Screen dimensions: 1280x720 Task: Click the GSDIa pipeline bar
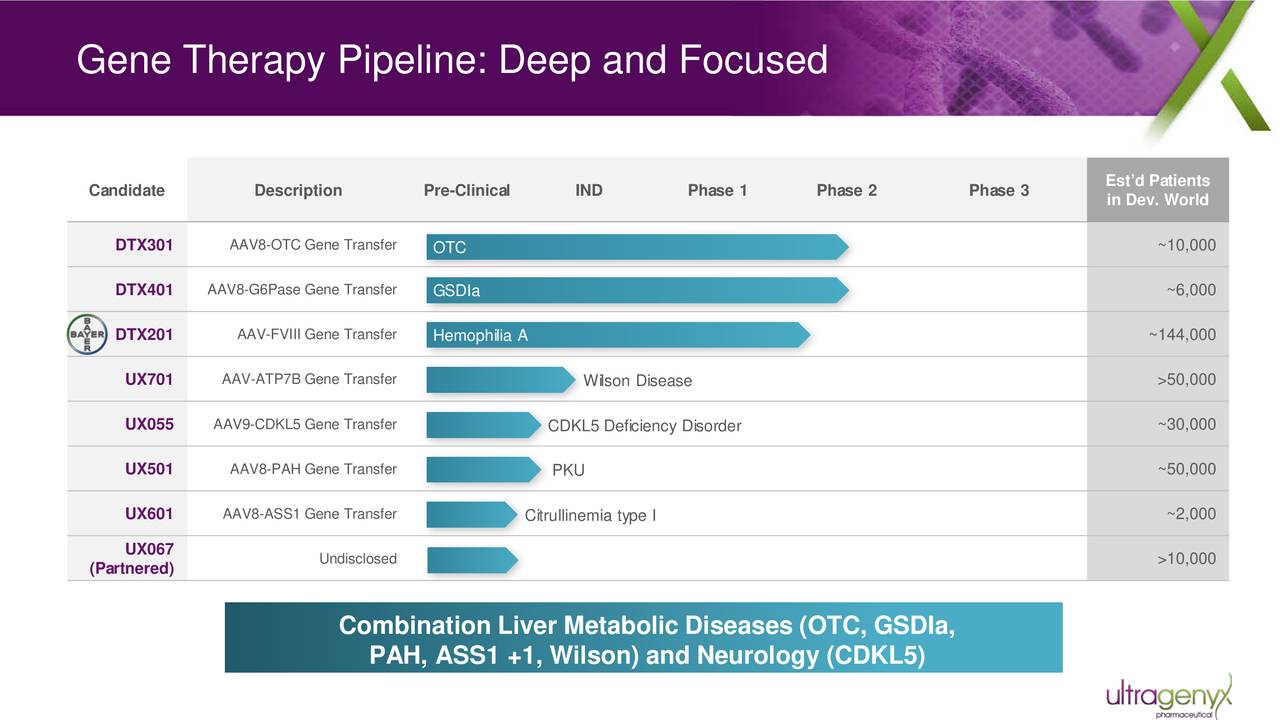(x=637, y=291)
